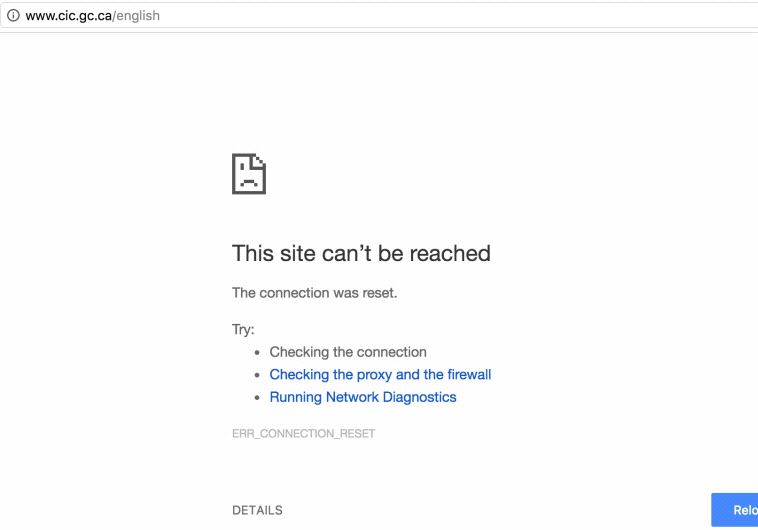Click the 'Checking the connection' suggestion text
This screenshot has width=758, height=530.
348,352
